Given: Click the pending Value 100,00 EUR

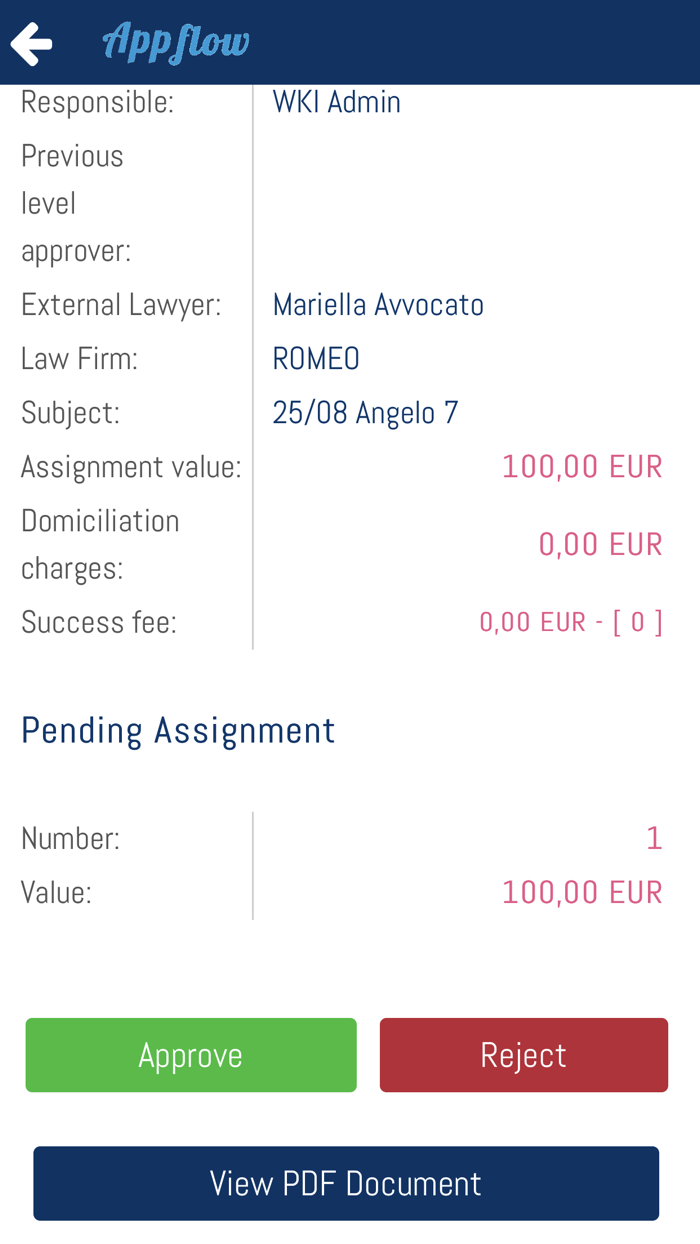Looking at the screenshot, I should [582, 891].
